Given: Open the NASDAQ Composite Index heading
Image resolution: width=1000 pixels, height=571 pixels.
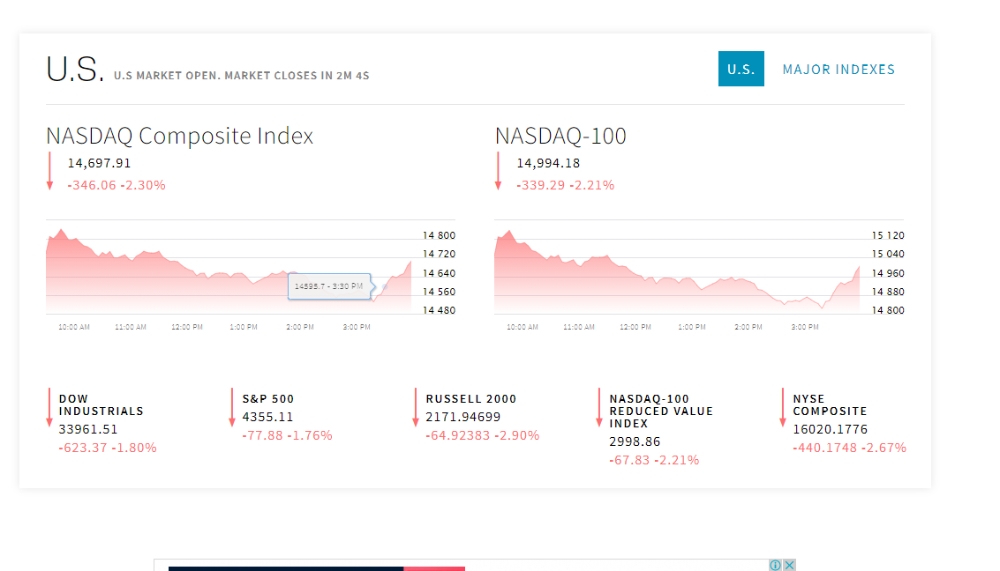Looking at the screenshot, I should 180,136.
